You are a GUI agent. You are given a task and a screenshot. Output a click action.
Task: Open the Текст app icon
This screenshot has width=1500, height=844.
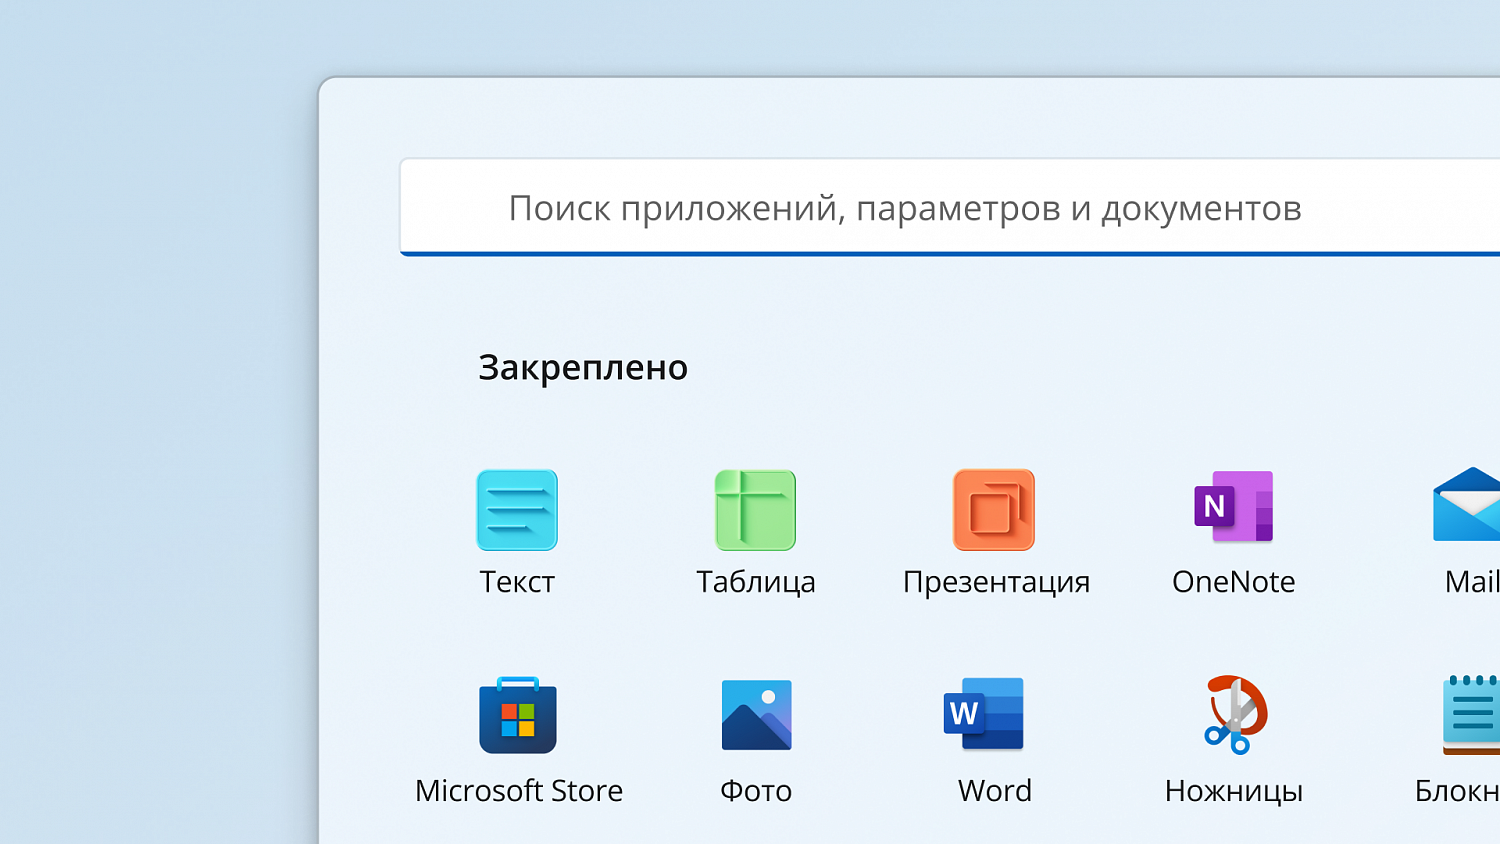(x=517, y=510)
